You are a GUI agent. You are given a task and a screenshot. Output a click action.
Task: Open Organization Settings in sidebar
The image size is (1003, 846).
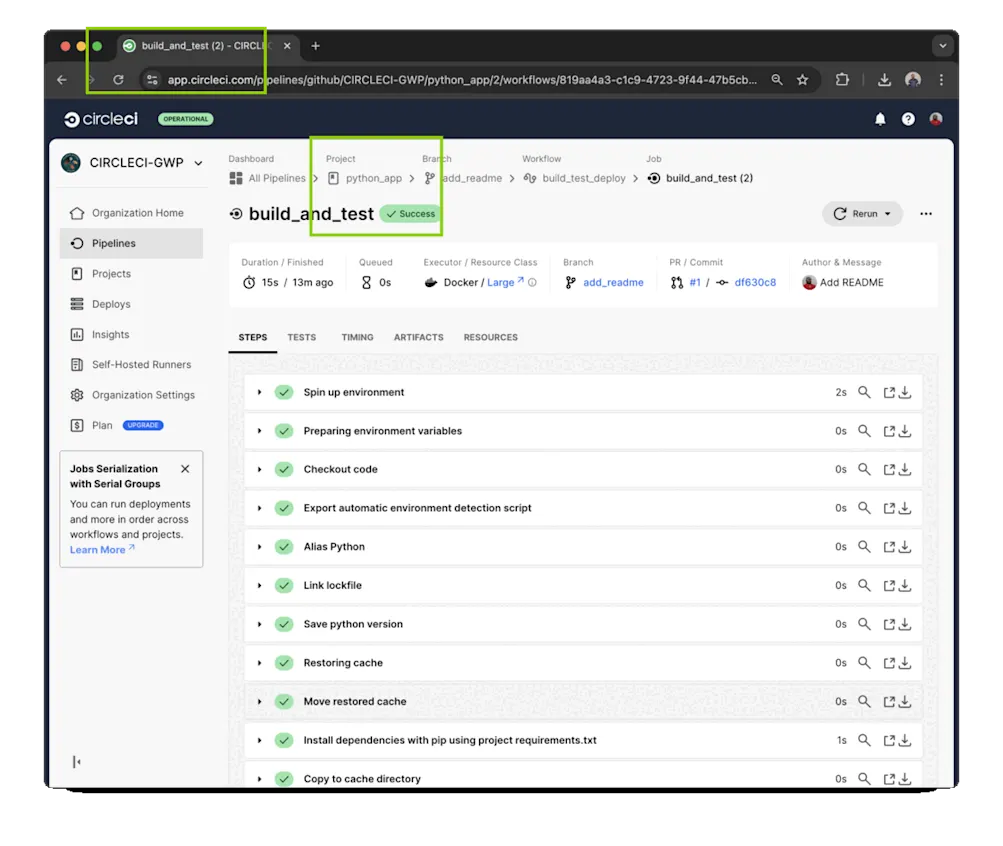tap(131, 395)
